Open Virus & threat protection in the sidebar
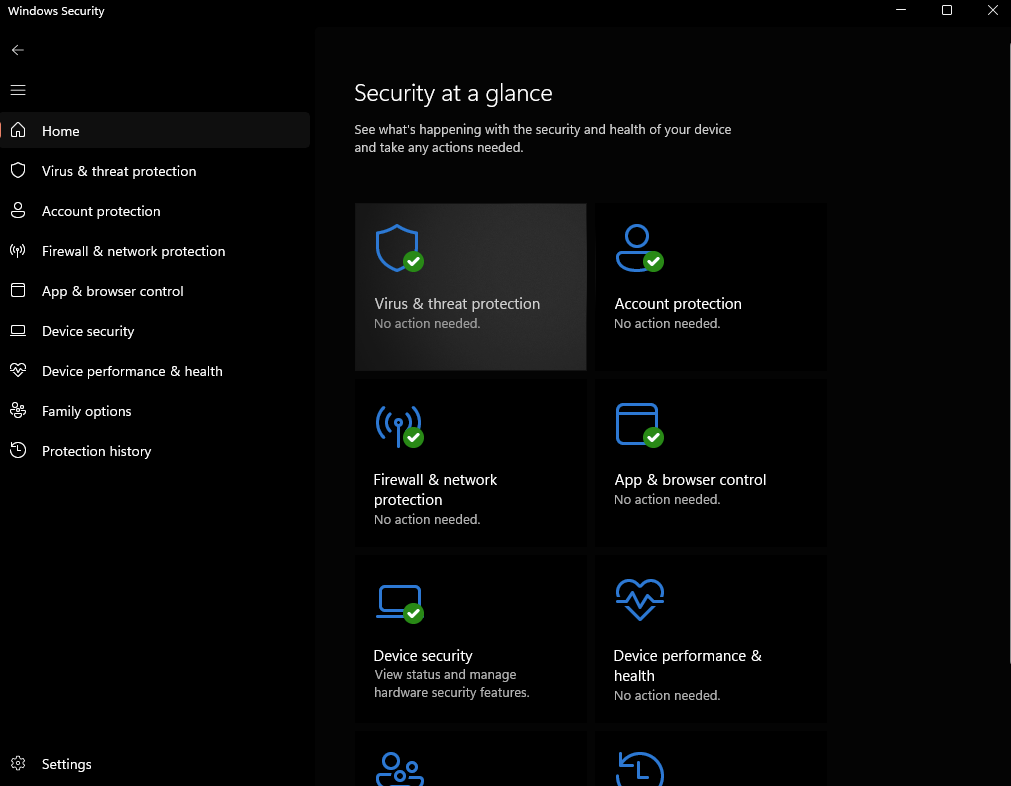This screenshot has height=786, width=1011. pos(118,171)
